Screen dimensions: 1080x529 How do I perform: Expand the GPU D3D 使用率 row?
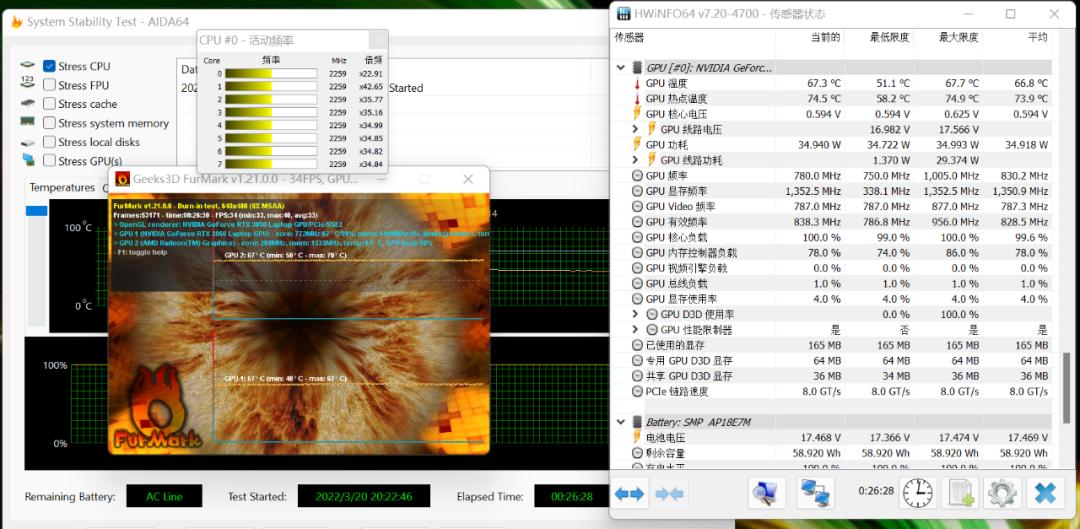636,314
